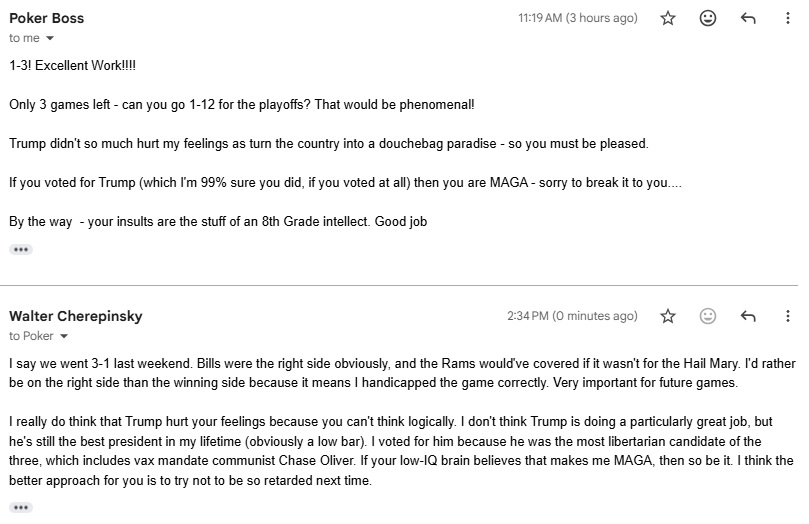Reply to the Poker Boss message
Viewport: 809px width, 524px height.
[x=747, y=18]
